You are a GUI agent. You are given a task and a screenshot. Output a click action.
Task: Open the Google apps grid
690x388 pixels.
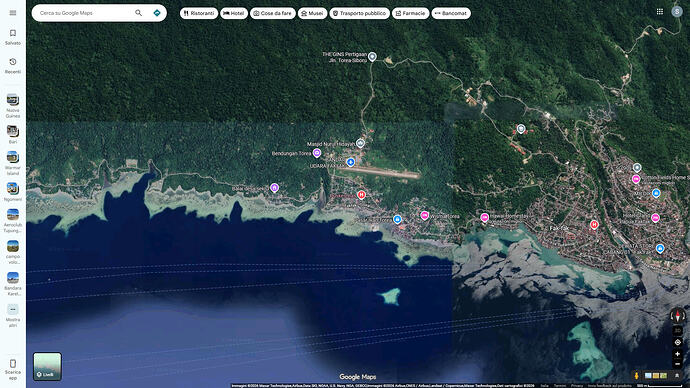tap(660, 12)
